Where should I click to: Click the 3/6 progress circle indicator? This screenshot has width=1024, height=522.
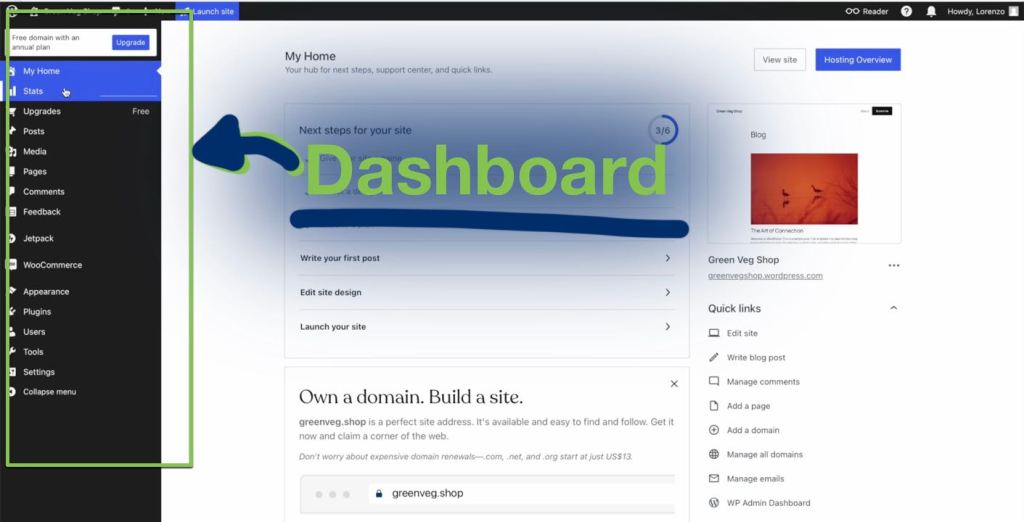coord(662,130)
